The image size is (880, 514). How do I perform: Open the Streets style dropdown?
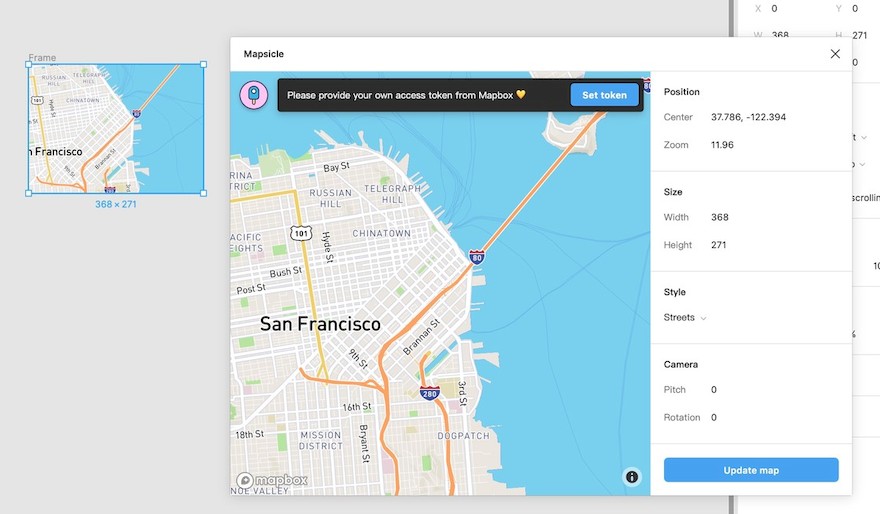pyautogui.click(x=685, y=318)
